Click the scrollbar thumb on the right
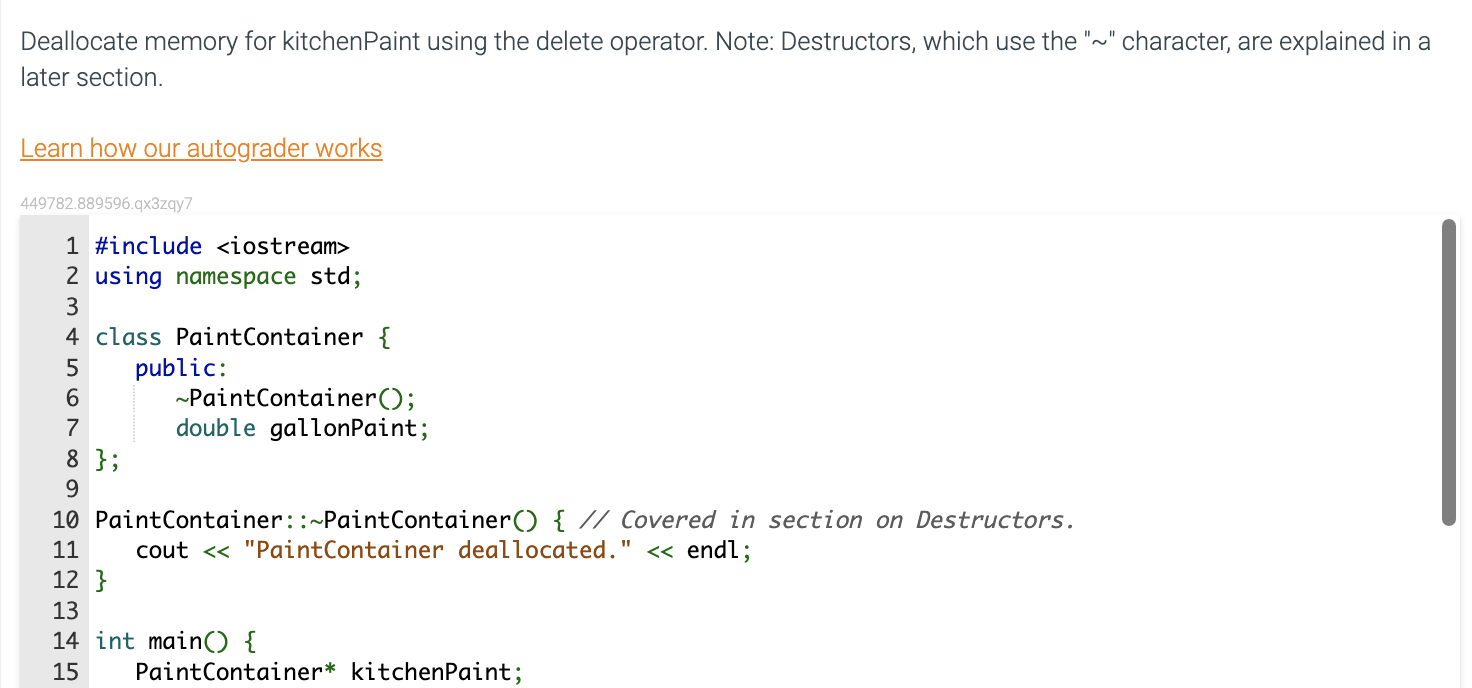 pos(1449,370)
